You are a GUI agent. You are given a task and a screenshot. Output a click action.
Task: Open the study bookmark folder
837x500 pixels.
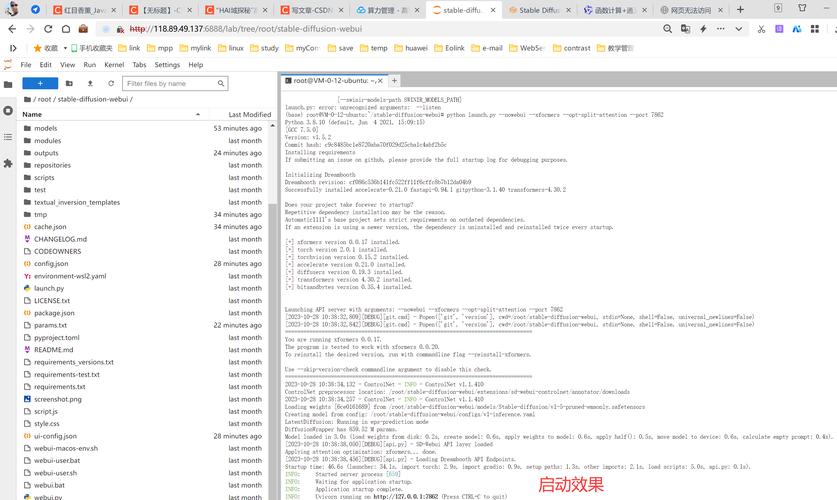pos(264,48)
